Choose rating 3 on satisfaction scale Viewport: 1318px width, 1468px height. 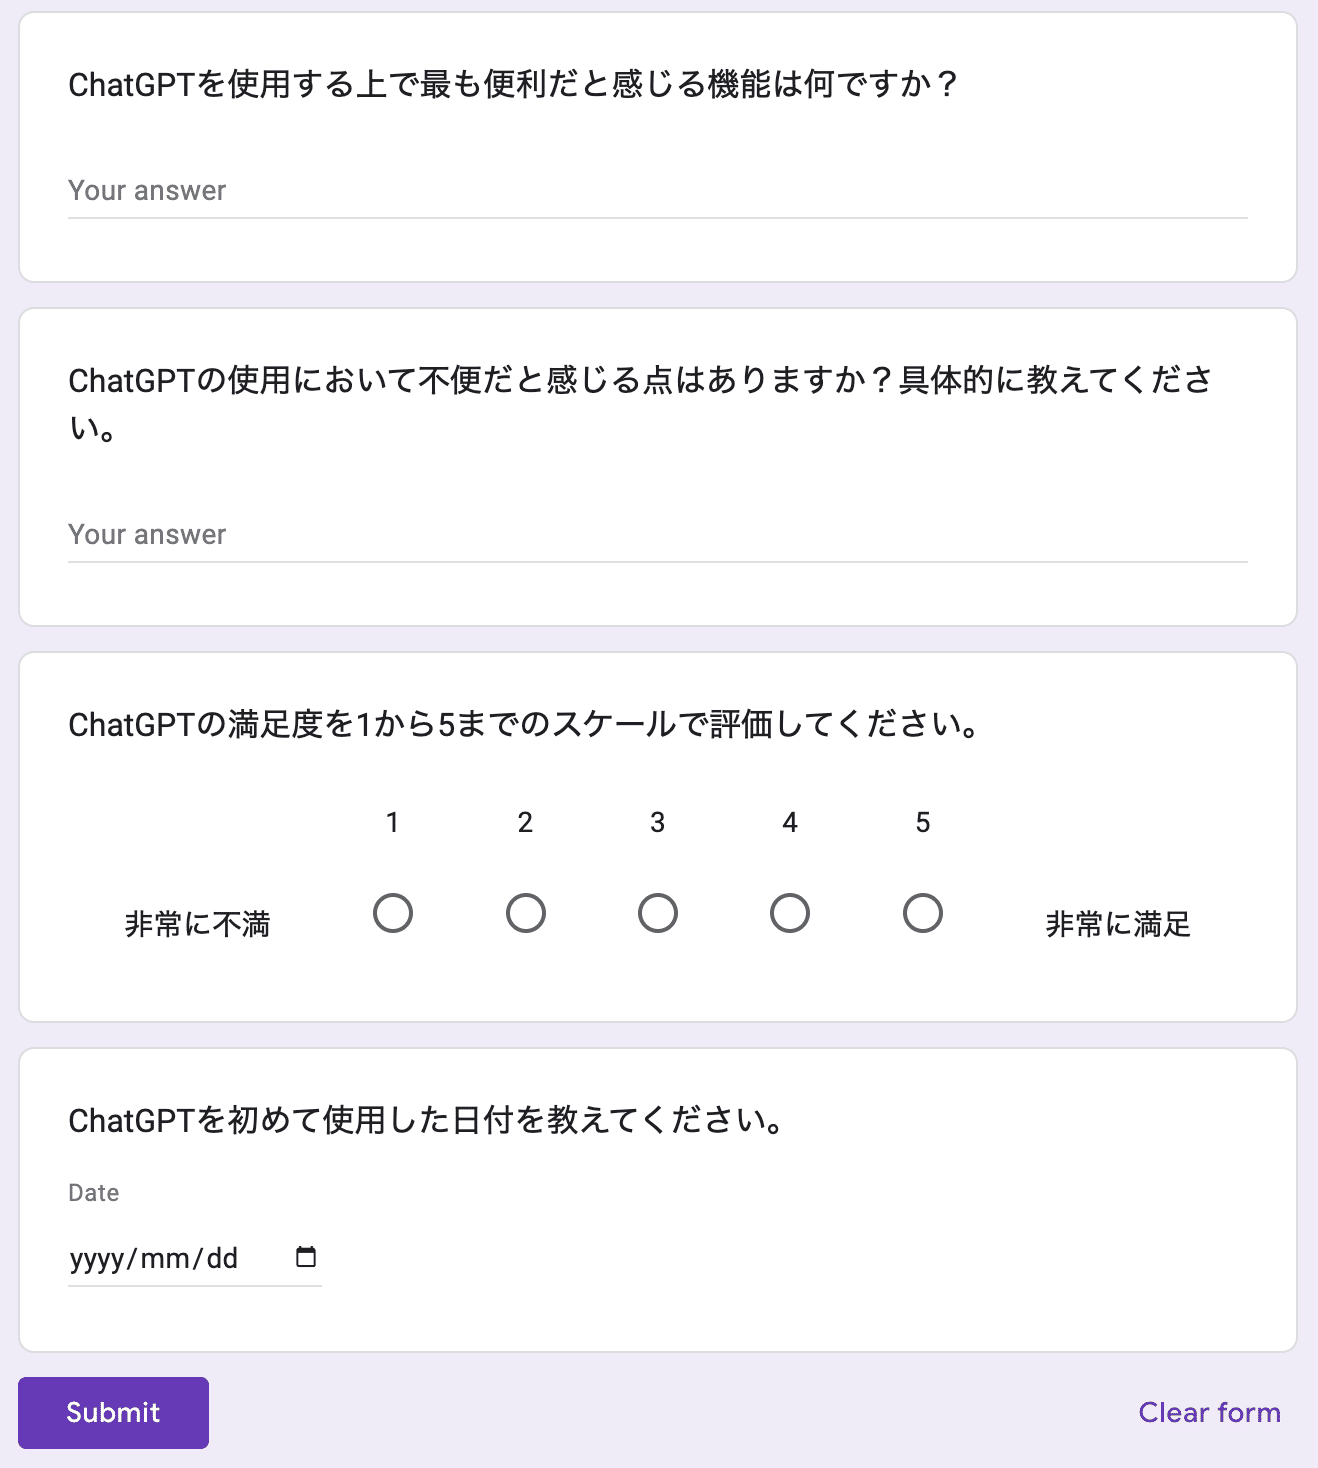pos(658,913)
